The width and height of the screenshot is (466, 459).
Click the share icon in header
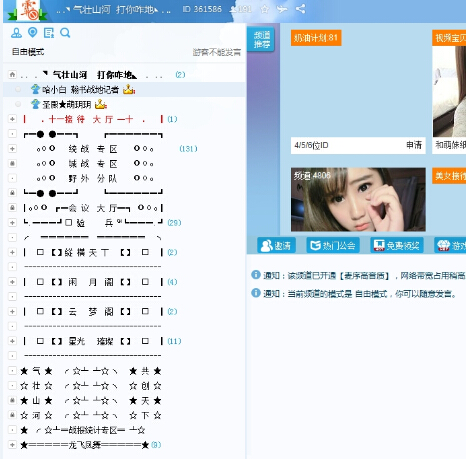[300, 9]
